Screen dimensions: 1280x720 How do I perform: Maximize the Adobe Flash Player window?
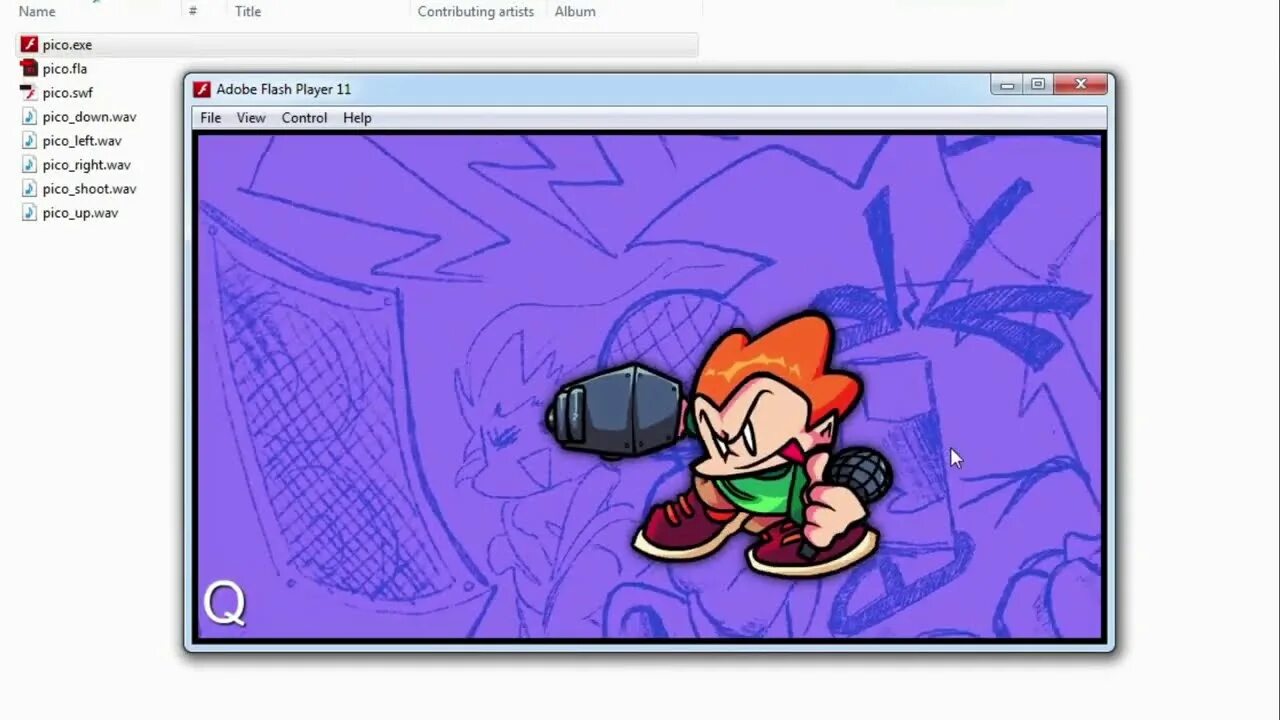[x=1038, y=85]
